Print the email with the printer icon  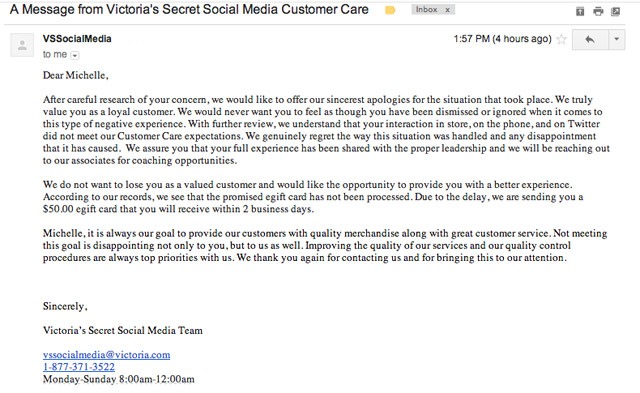coord(598,11)
